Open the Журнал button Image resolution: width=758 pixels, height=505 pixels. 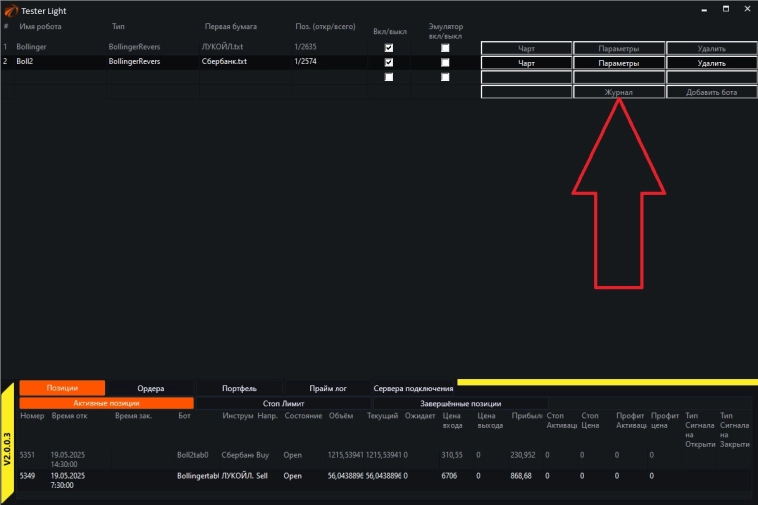click(619, 92)
